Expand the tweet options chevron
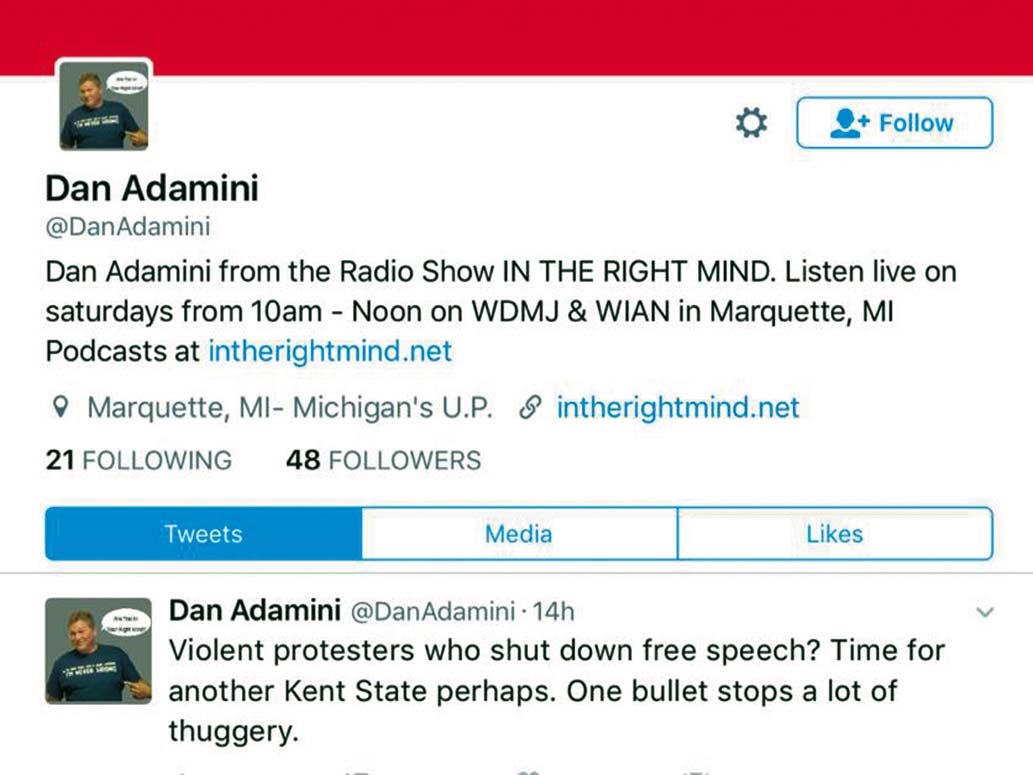The height and width of the screenshot is (775, 1033). tap(985, 612)
